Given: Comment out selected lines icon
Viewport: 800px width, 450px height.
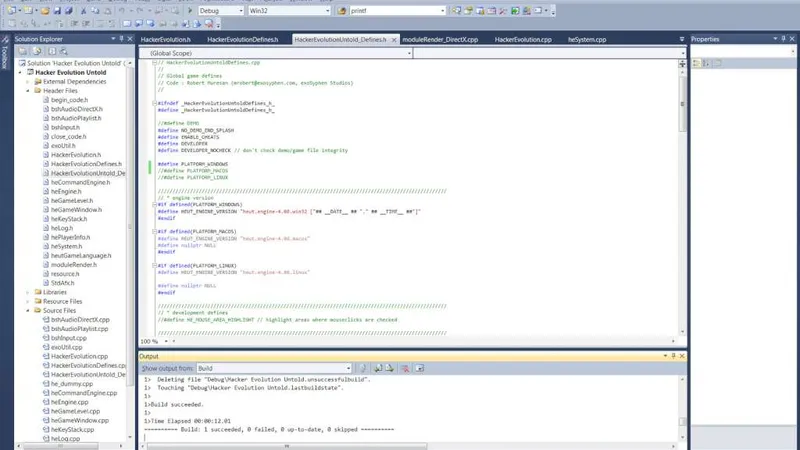Looking at the screenshot, I should pos(101,23).
